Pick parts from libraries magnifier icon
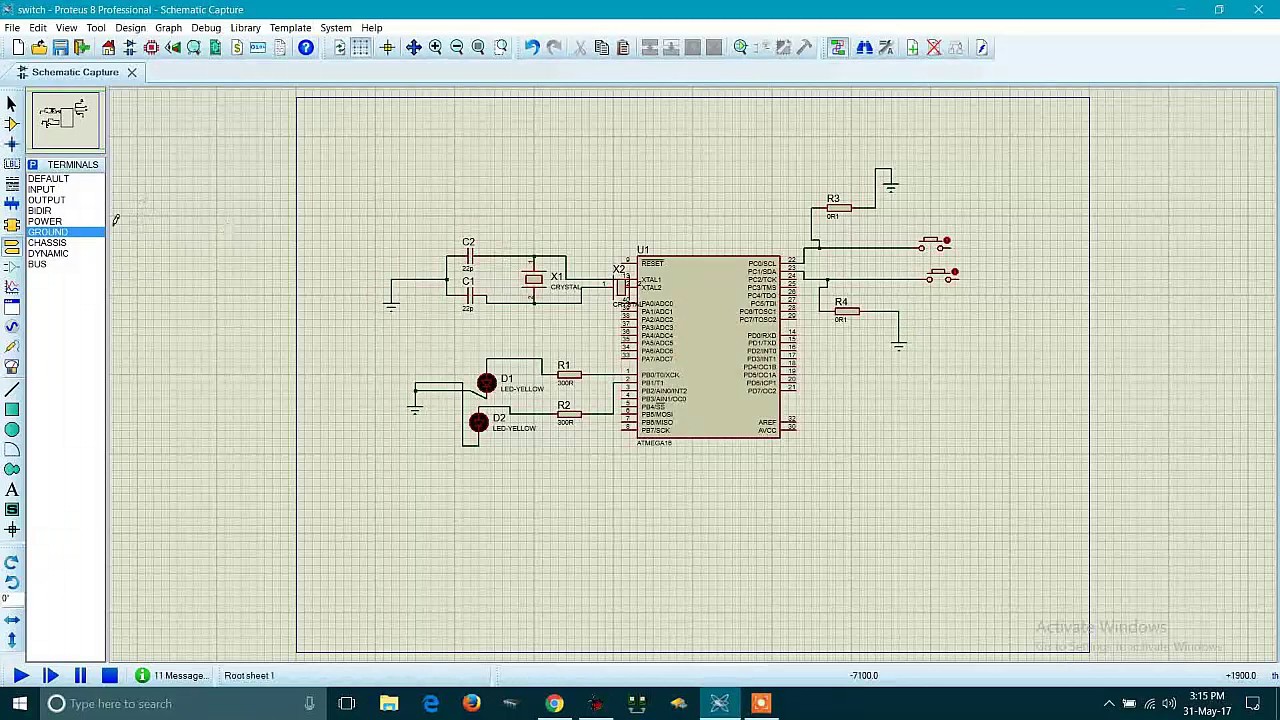The width and height of the screenshot is (1280, 720). point(740,47)
